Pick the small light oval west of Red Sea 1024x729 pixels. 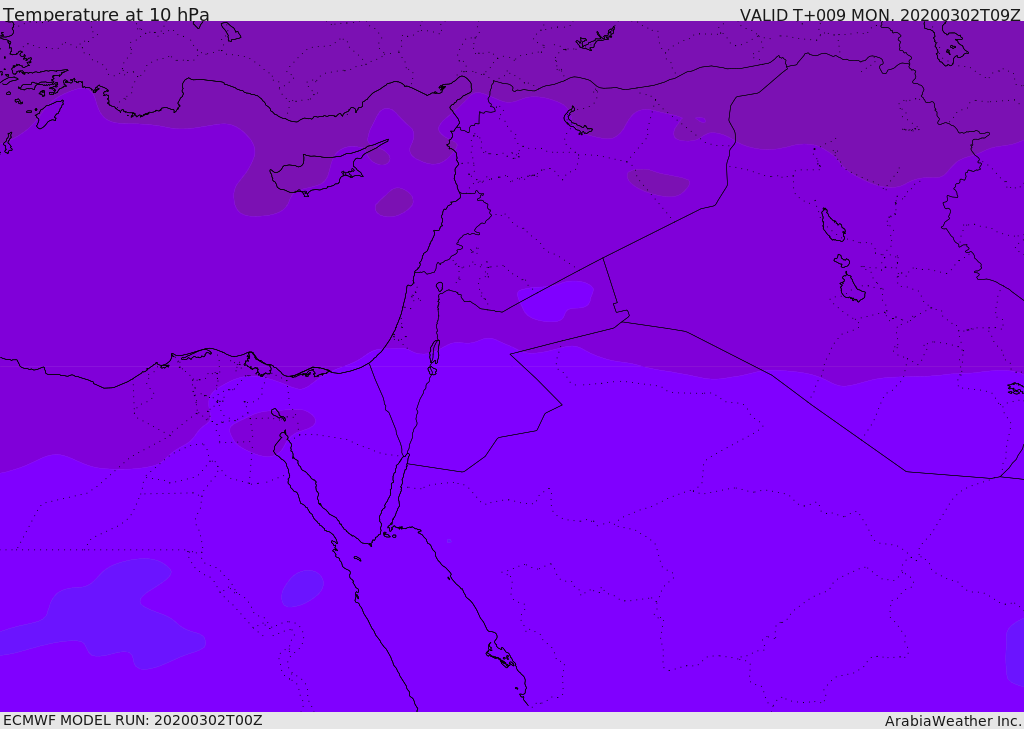pos(302,588)
